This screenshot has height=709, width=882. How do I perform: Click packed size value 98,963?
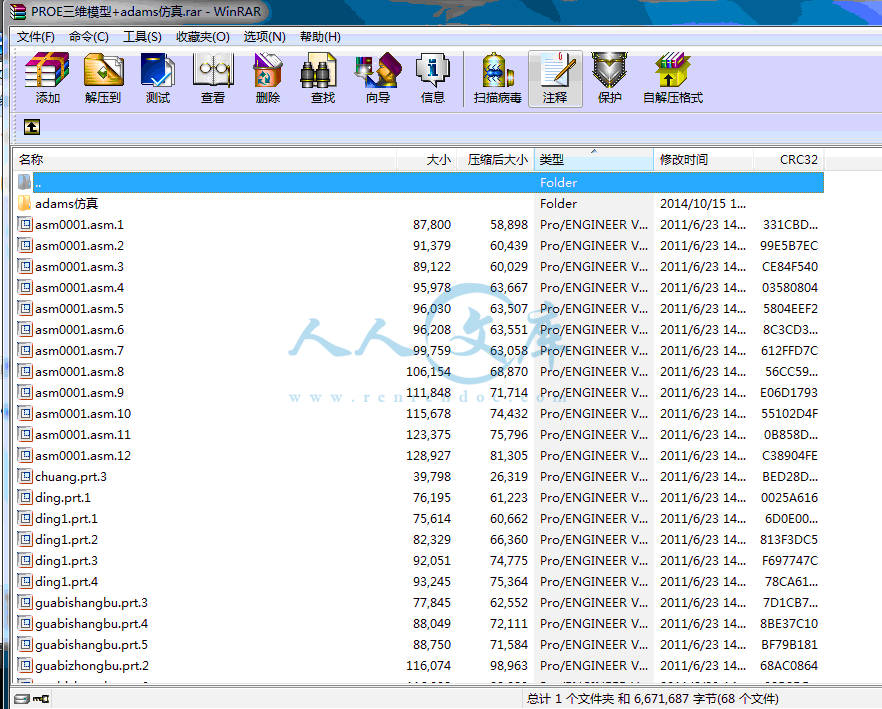(508, 666)
